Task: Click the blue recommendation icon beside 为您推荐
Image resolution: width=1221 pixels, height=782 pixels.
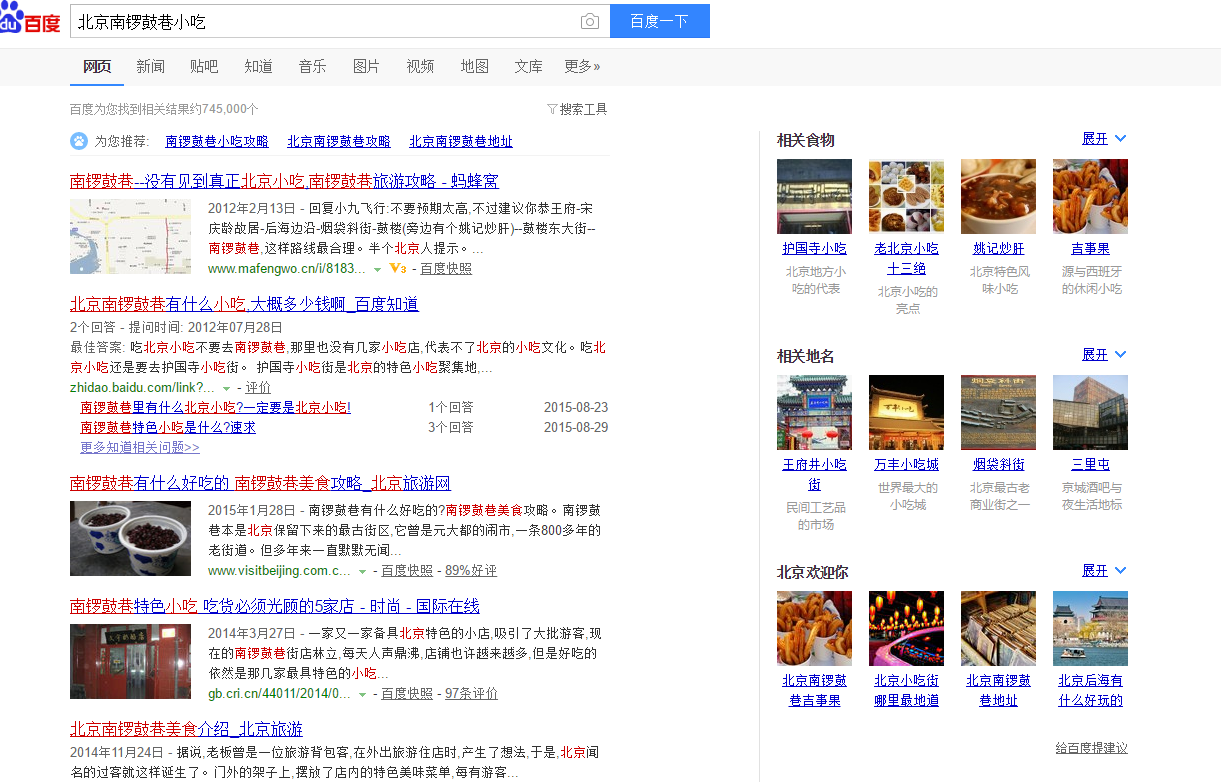Action: coord(79,141)
